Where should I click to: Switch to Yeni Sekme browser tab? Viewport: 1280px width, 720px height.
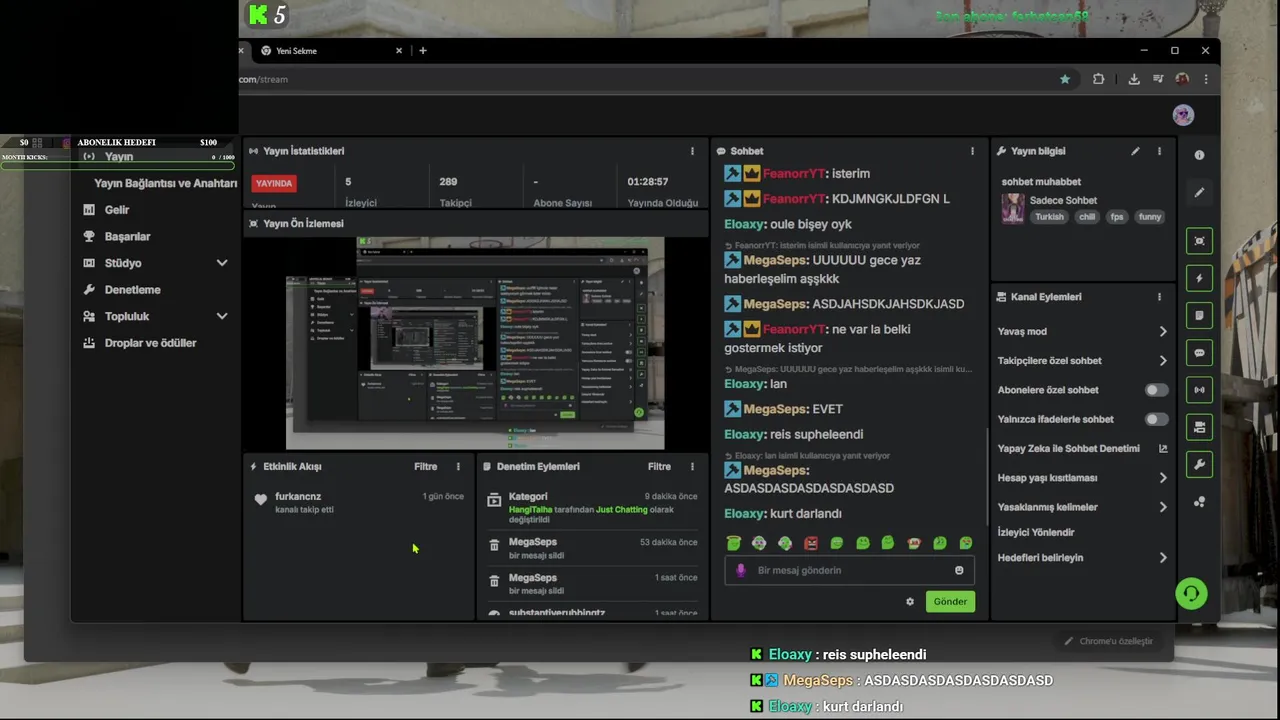pos(330,51)
